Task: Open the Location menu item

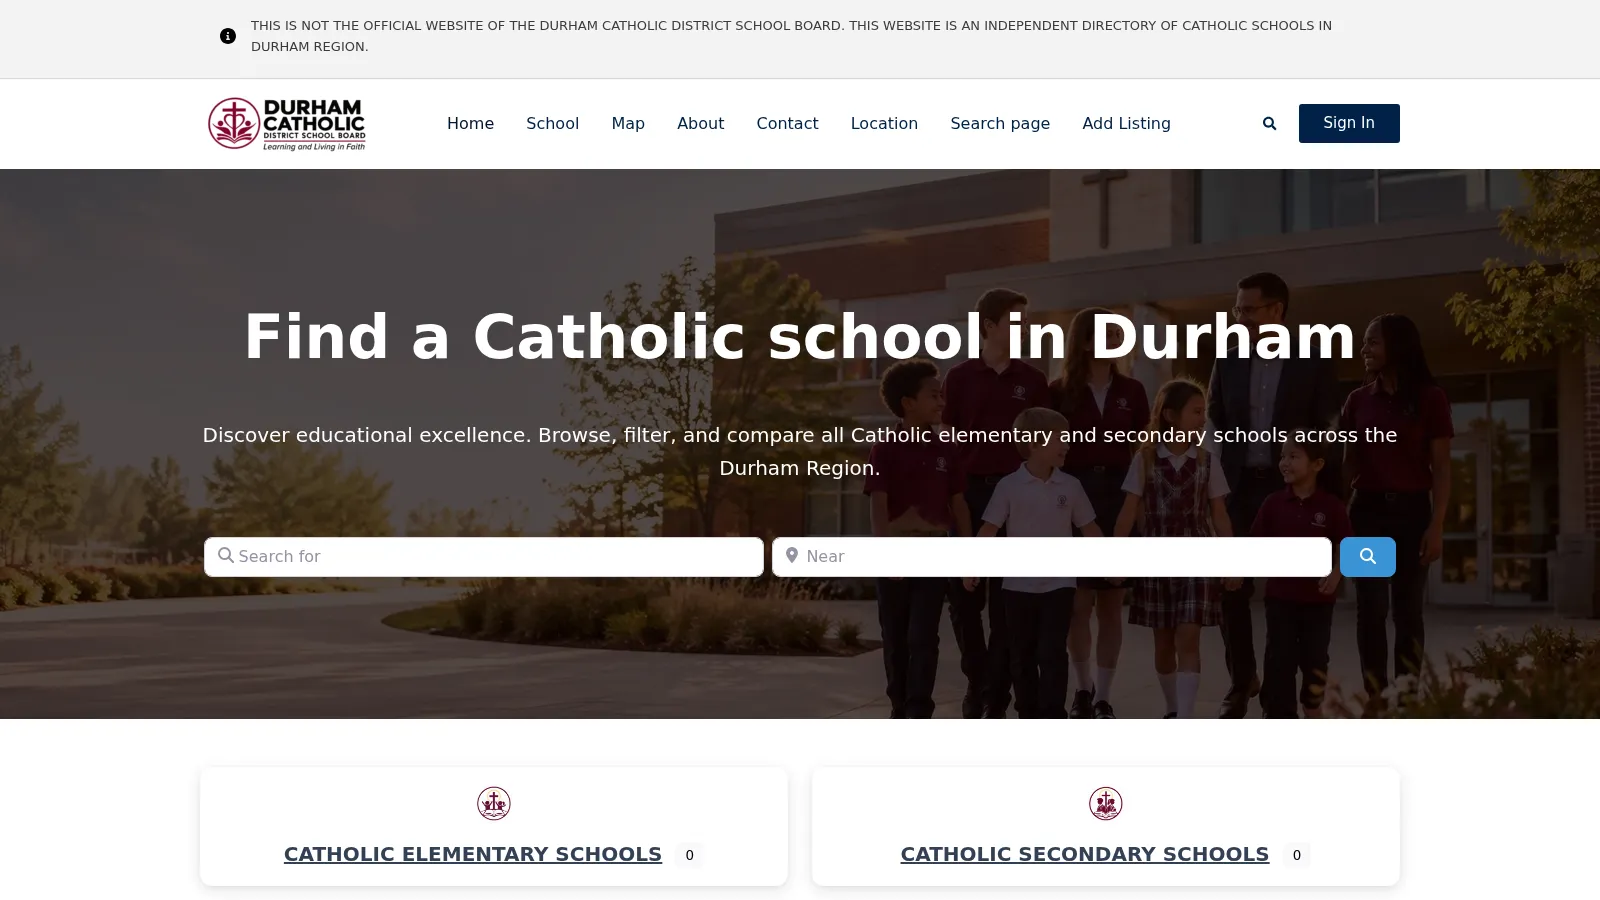Action: point(884,123)
